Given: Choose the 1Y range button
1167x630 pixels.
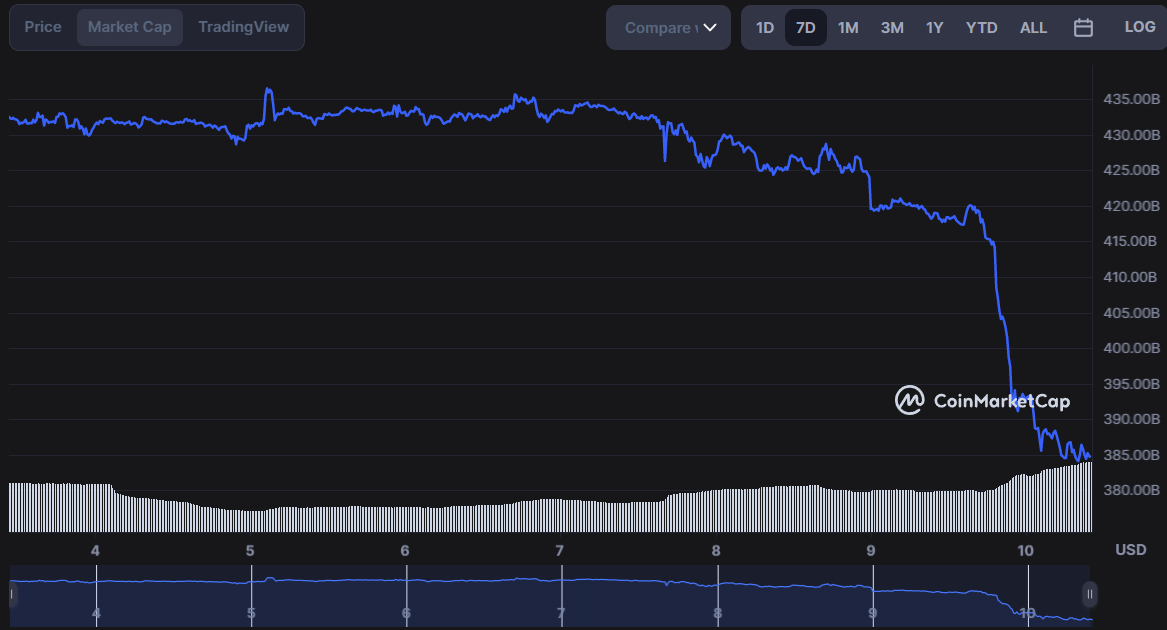Looking at the screenshot, I should point(934,27).
